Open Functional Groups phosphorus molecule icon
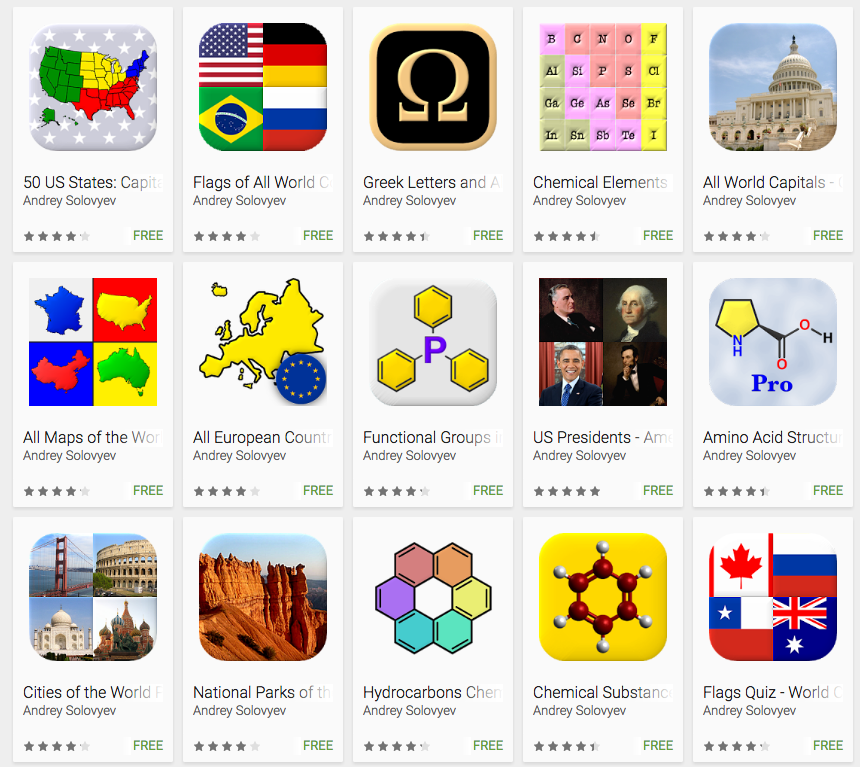 433,342
